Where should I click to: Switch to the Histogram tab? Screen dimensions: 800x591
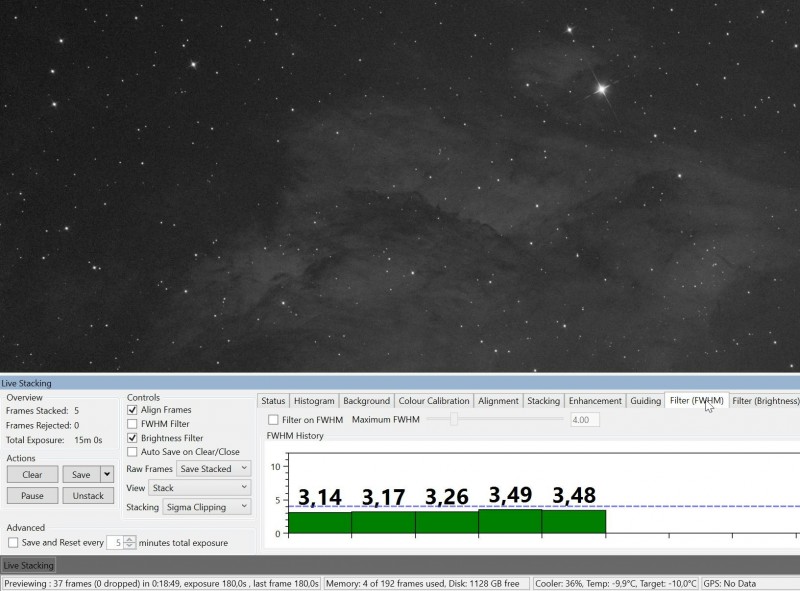tap(314, 401)
